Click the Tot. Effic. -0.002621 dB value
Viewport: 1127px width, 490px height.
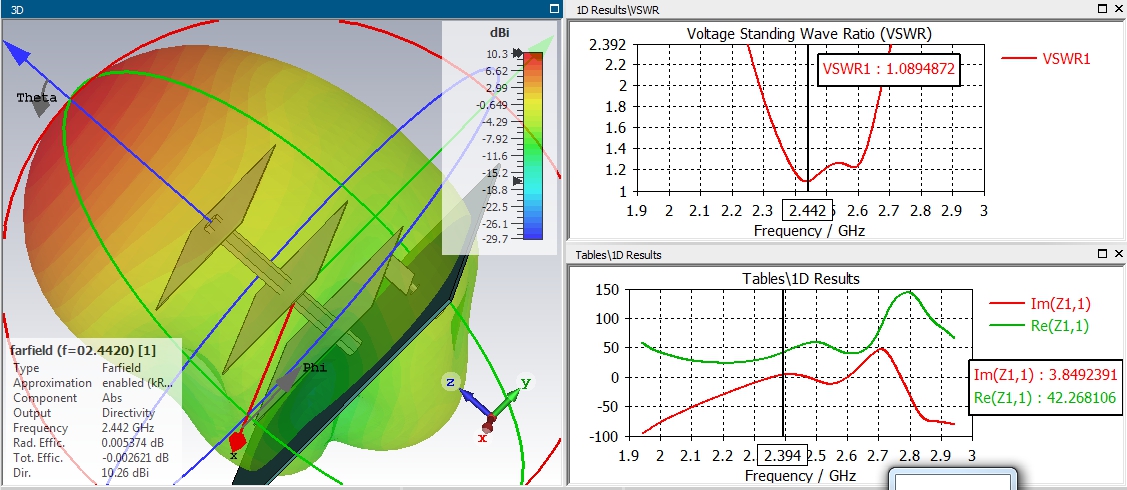pyautogui.click(x=135, y=457)
